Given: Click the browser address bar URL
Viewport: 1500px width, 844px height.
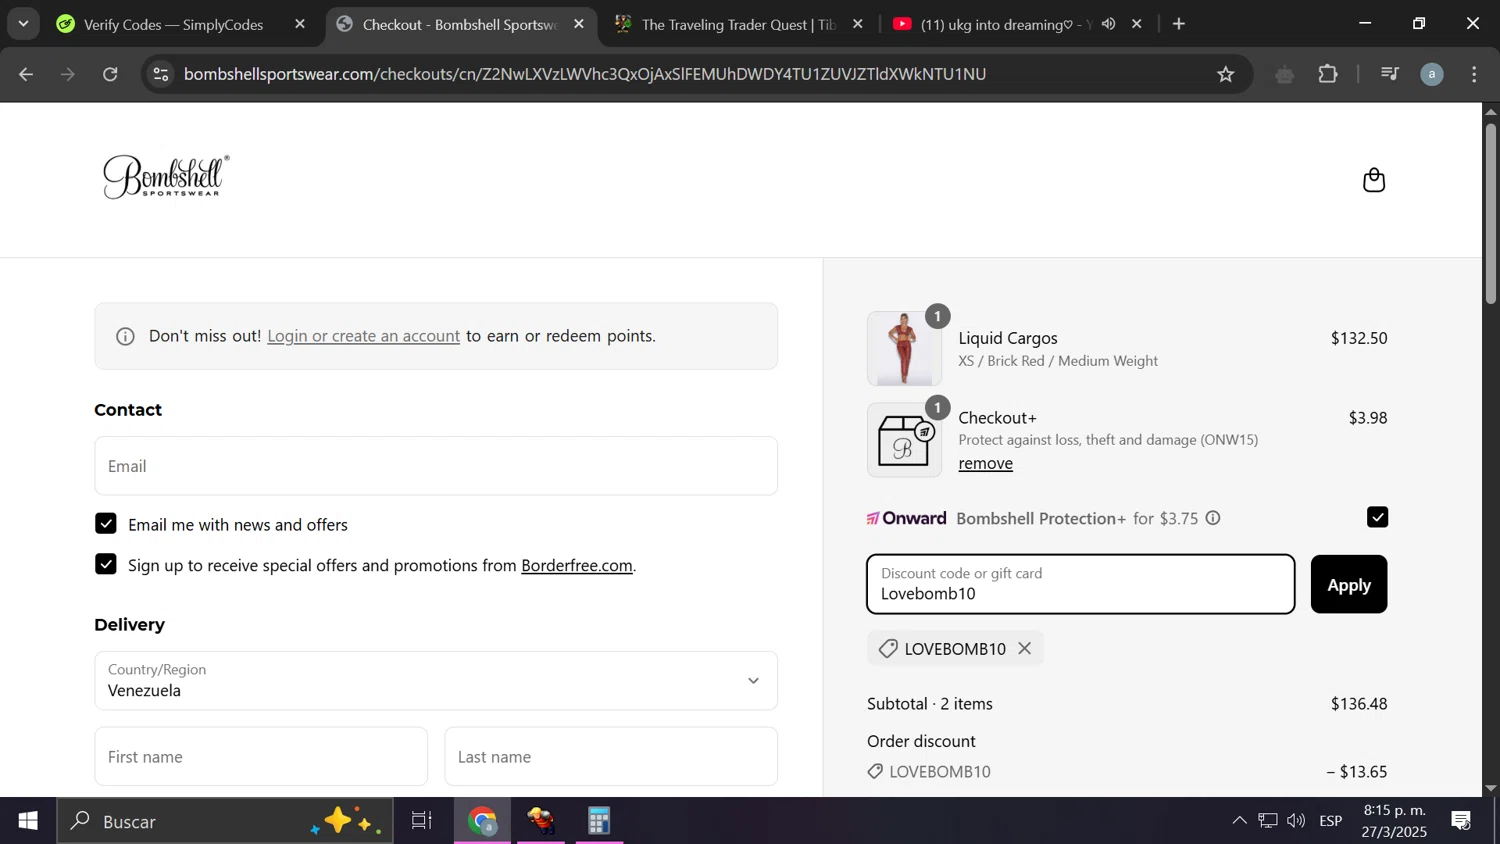Looking at the screenshot, I should [585, 74].
